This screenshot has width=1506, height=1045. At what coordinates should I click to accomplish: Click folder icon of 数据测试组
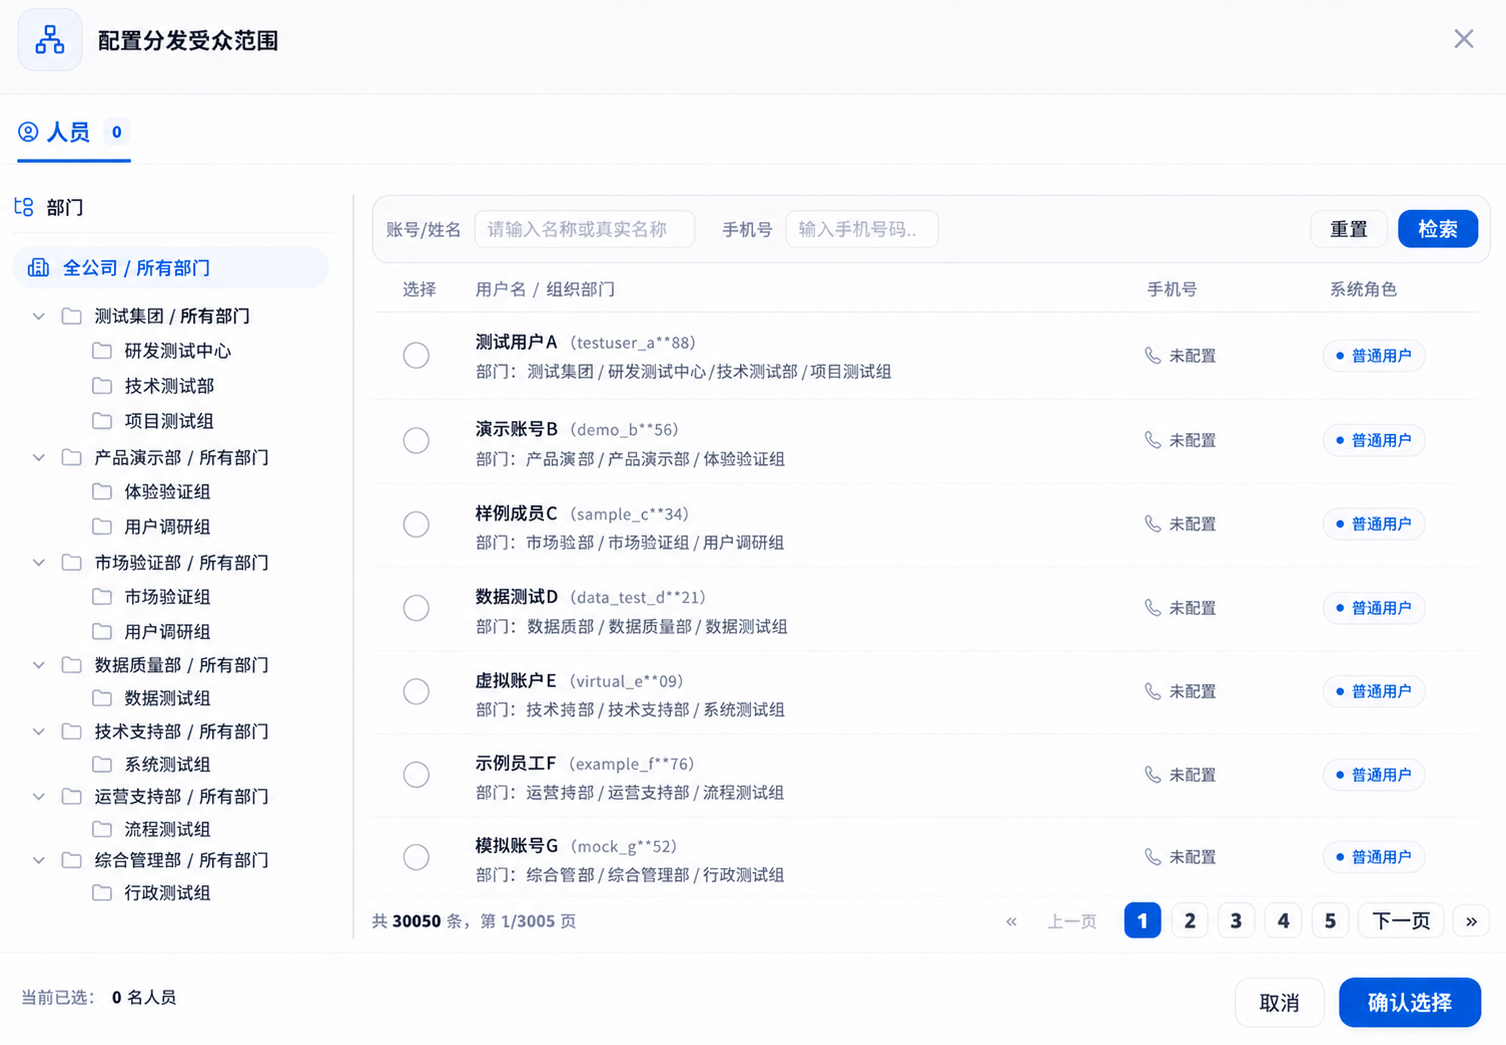pos(102,698)
